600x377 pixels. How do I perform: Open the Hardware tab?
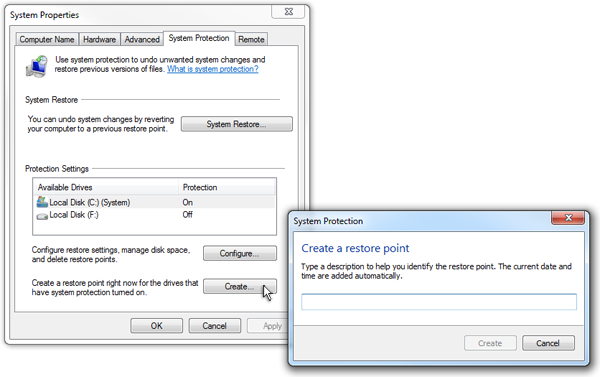99,39
